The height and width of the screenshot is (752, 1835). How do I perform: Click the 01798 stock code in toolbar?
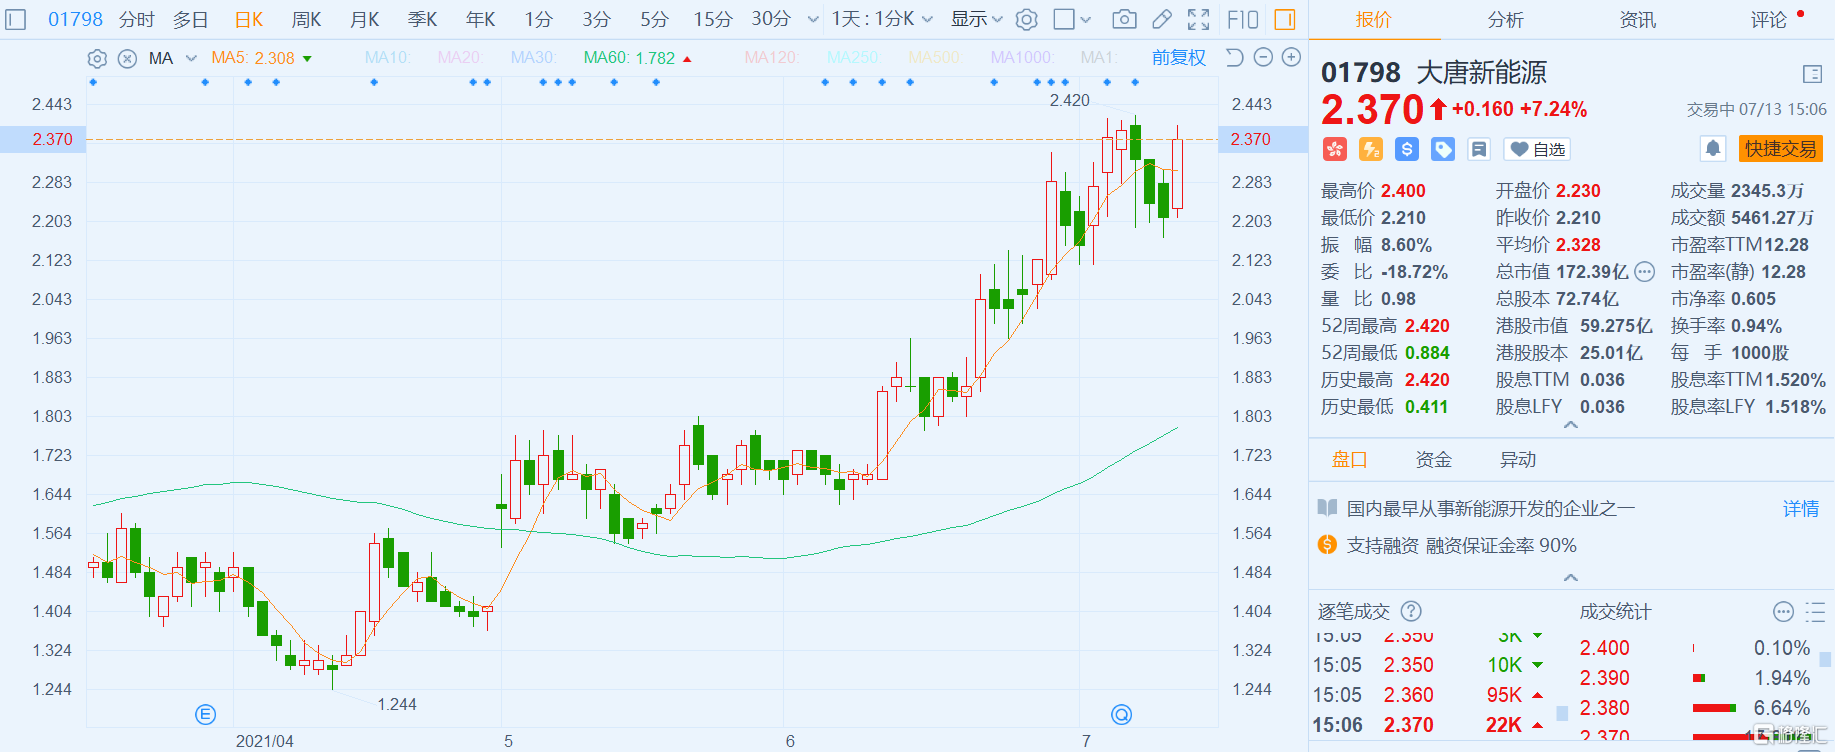pos(76,19)
